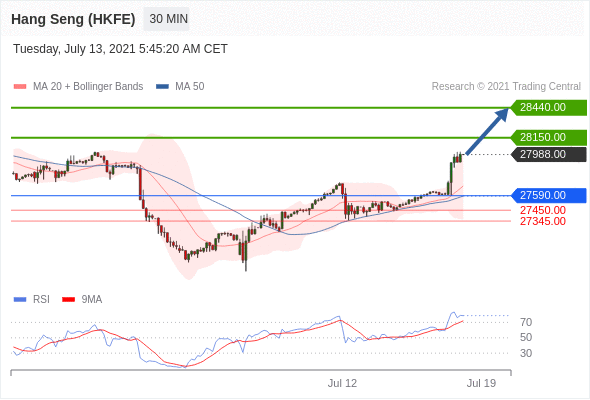
Task: Click the RSI 70 level axis label
Action: [526, 322]
